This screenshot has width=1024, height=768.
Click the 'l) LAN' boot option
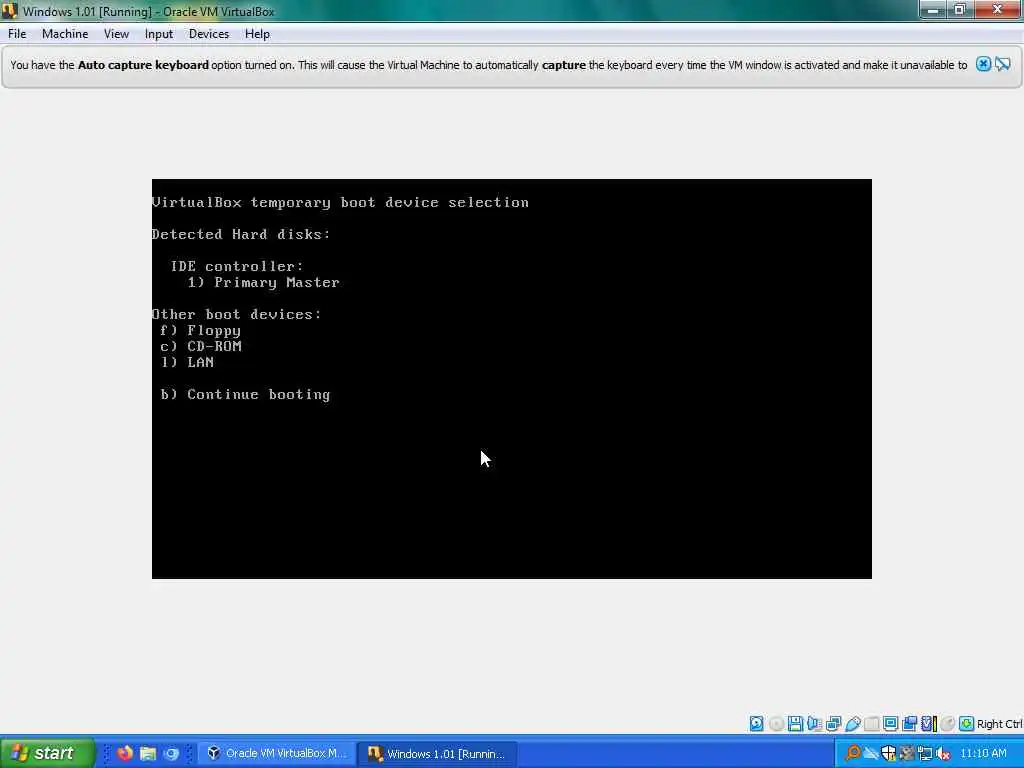point(187,362)
